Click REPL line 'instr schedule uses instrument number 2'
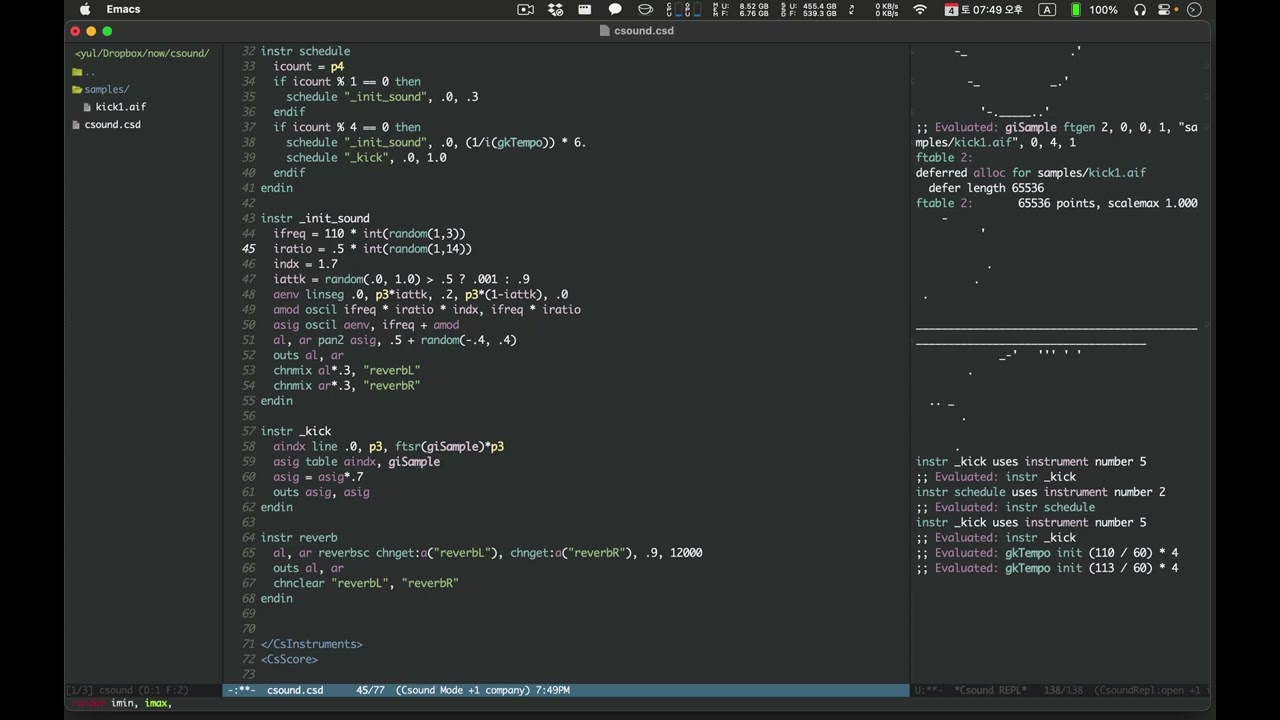Screen dimensions: 1280x720 [x=1041, y=492]
